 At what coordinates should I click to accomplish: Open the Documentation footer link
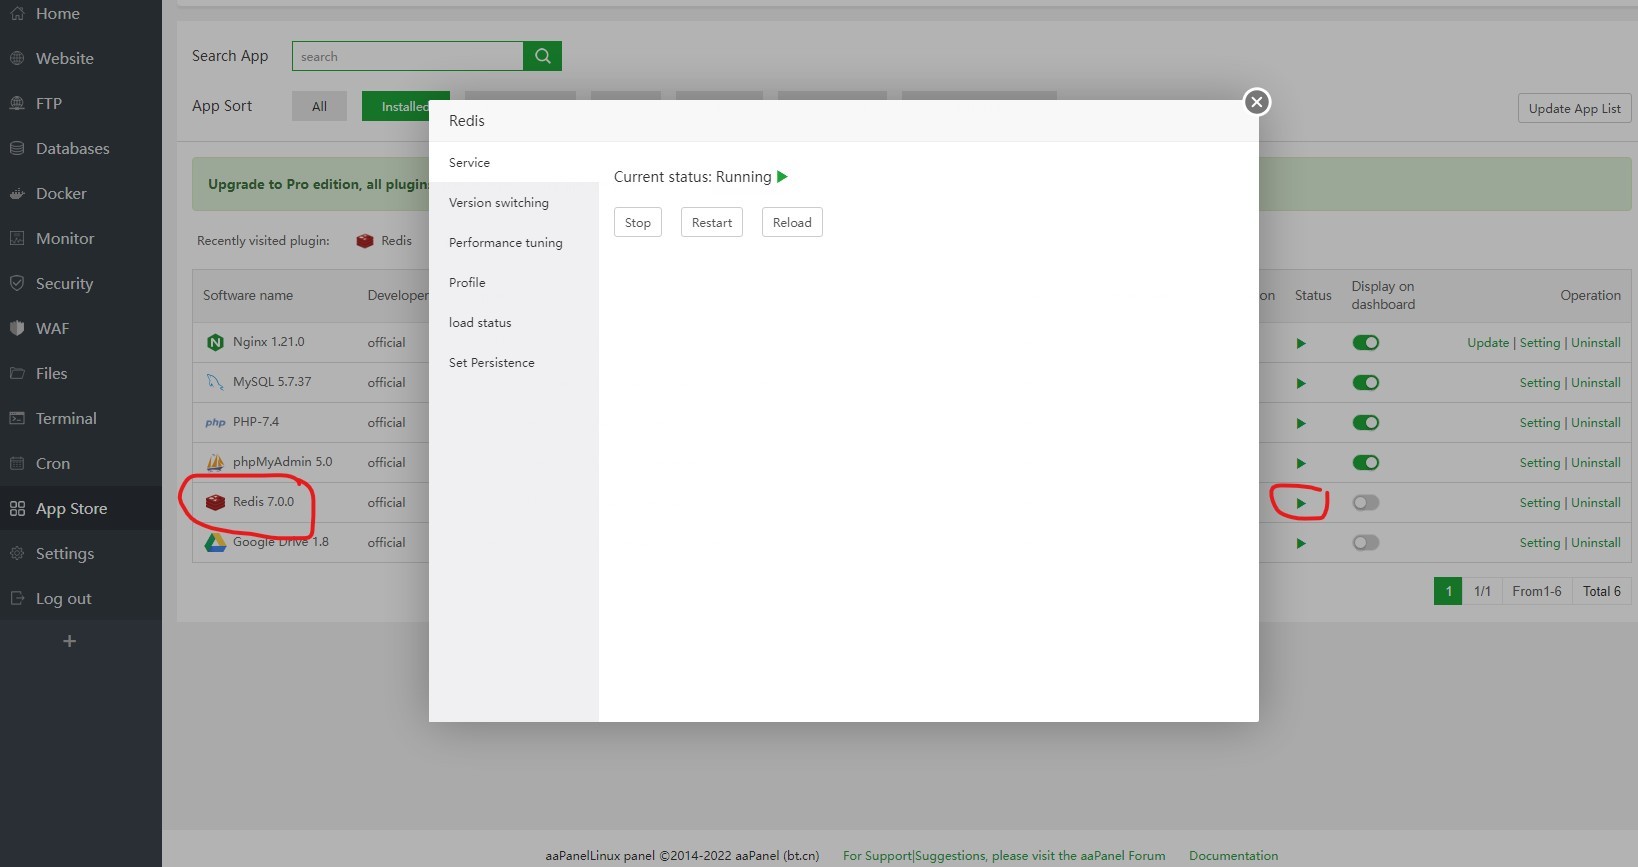(x=1233, y=855)
